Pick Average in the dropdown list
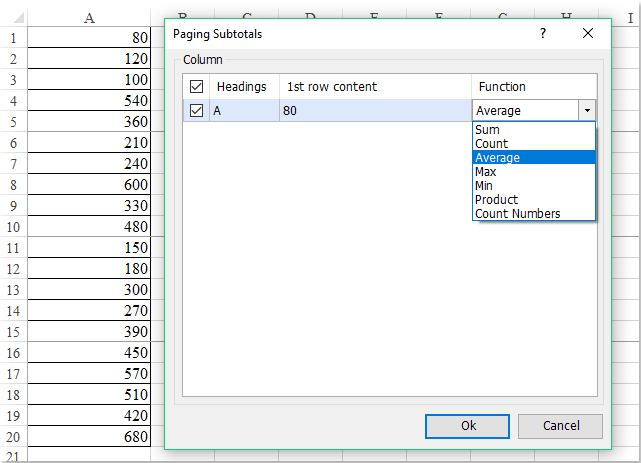 [x=497, y=158]
